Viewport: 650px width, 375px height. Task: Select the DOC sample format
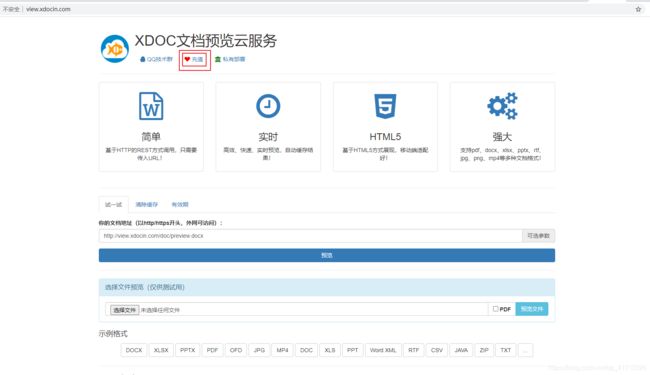pyautogui.click(x=306, y=350)
